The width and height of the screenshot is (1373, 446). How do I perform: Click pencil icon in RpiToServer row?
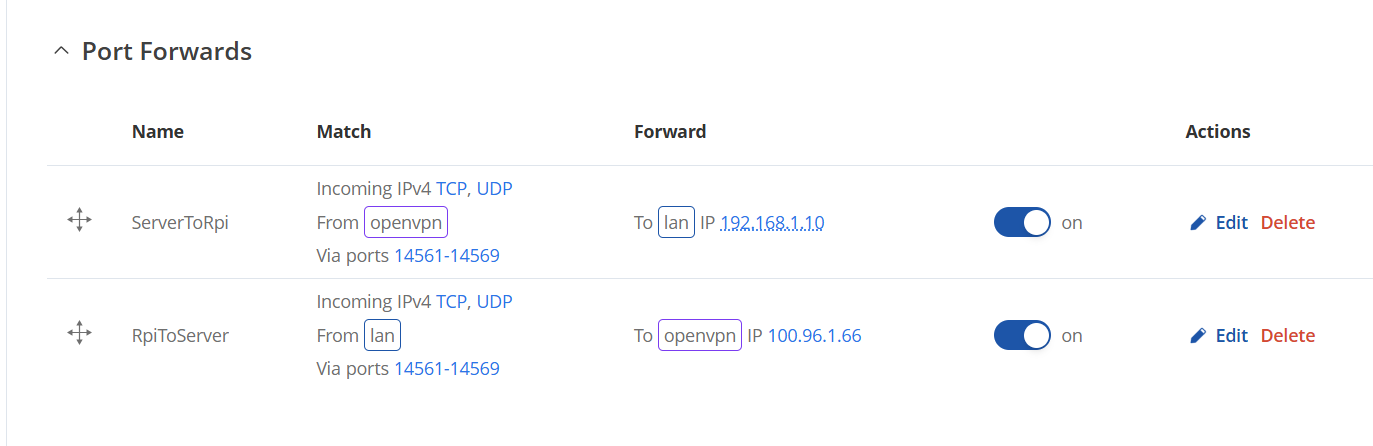(x=1198, y=336)
